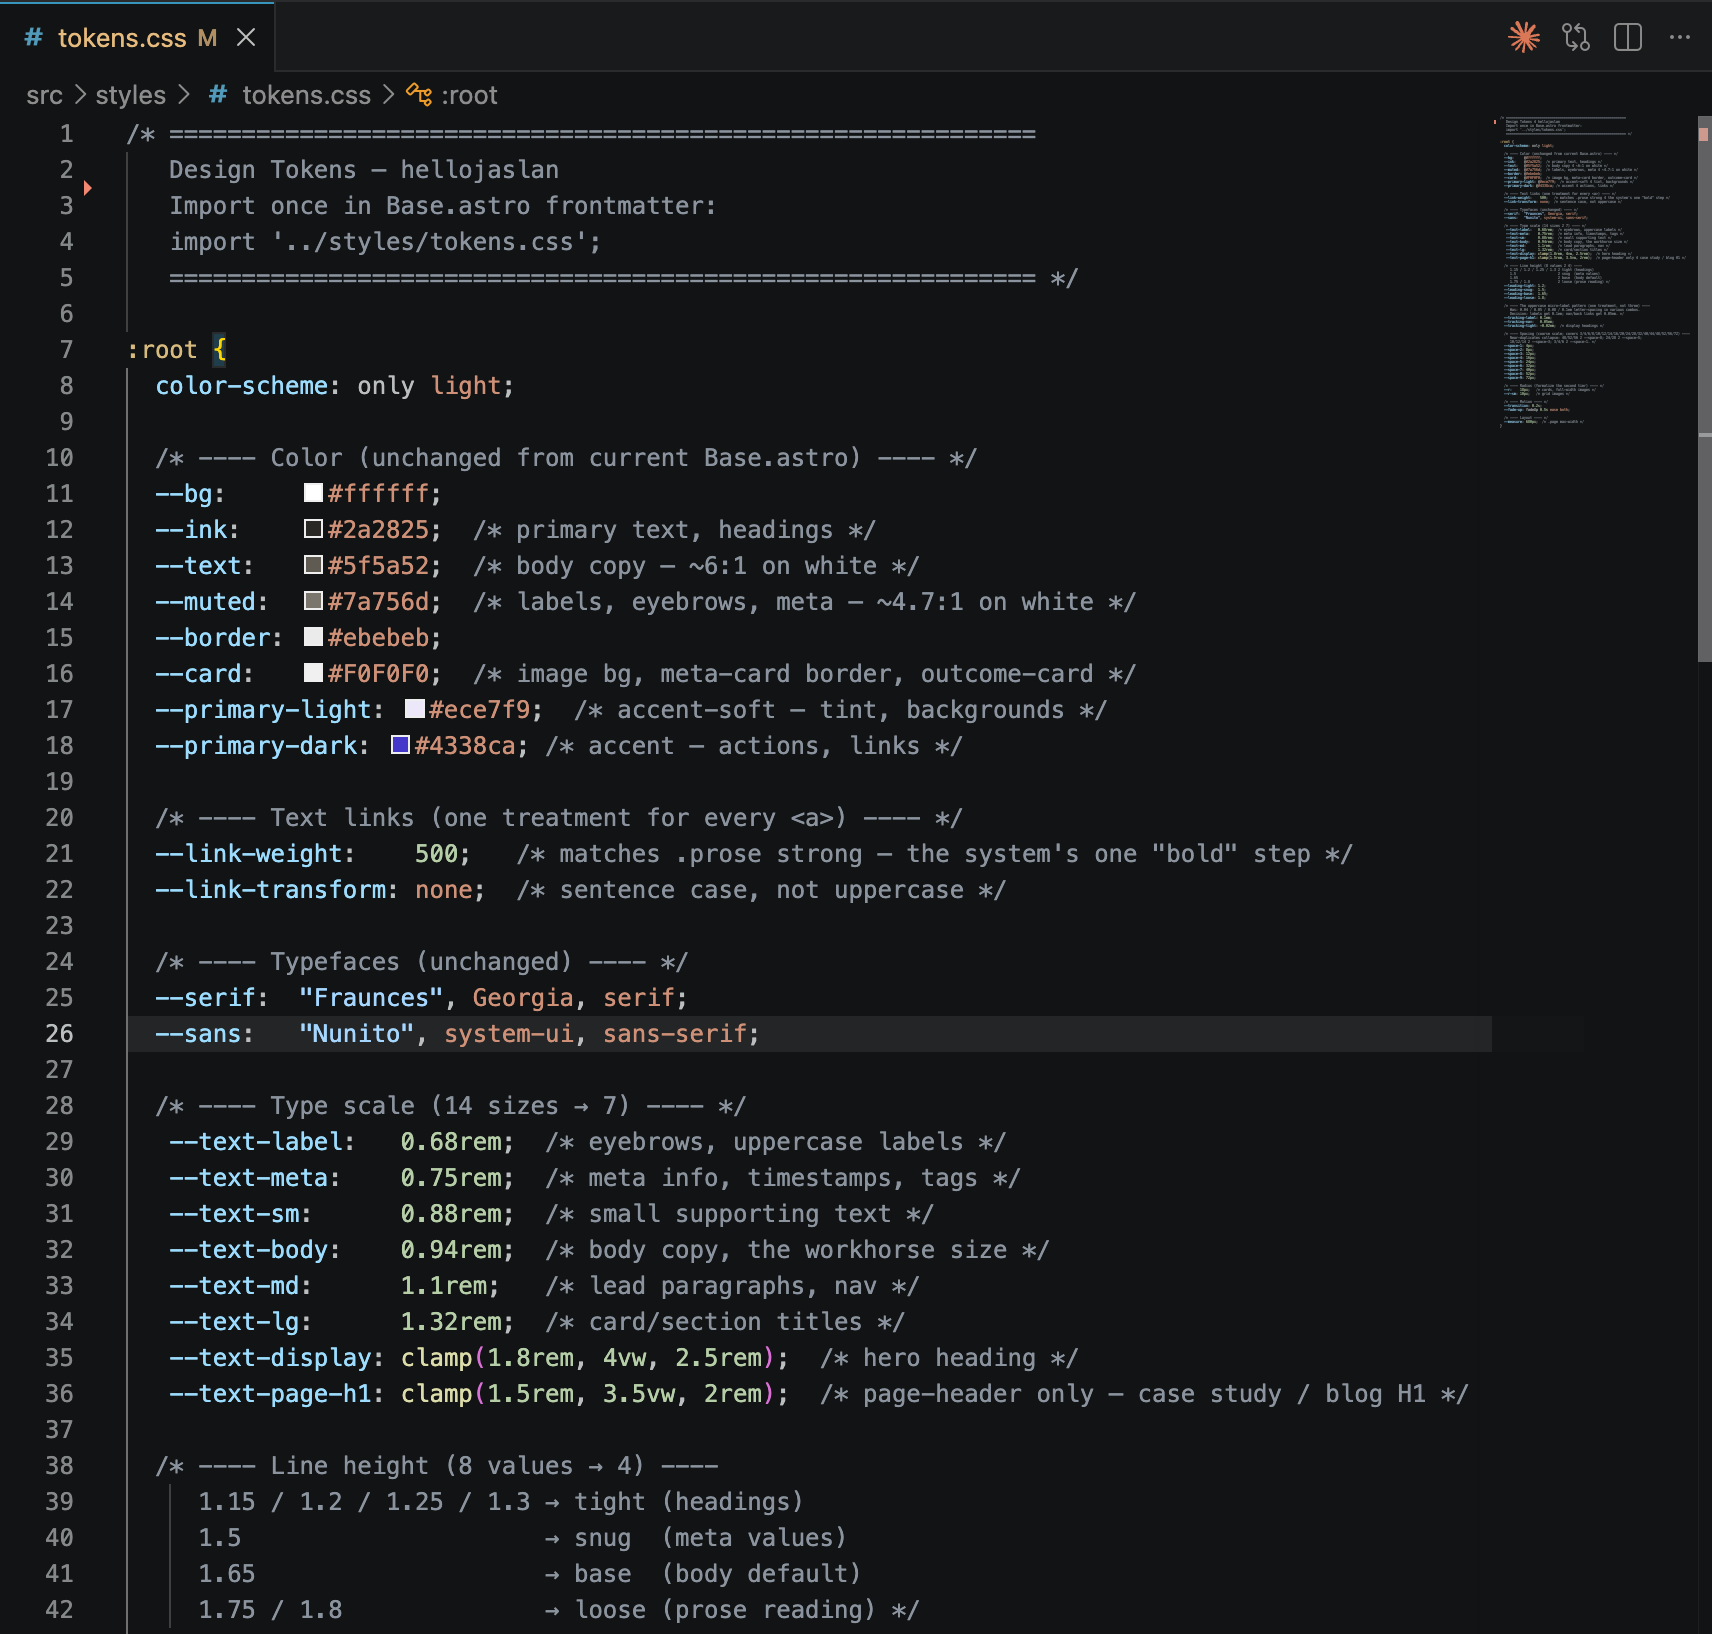Click the Georgia fallback font name
Screen dimensions: 1712x1634
tap(523, 997)
